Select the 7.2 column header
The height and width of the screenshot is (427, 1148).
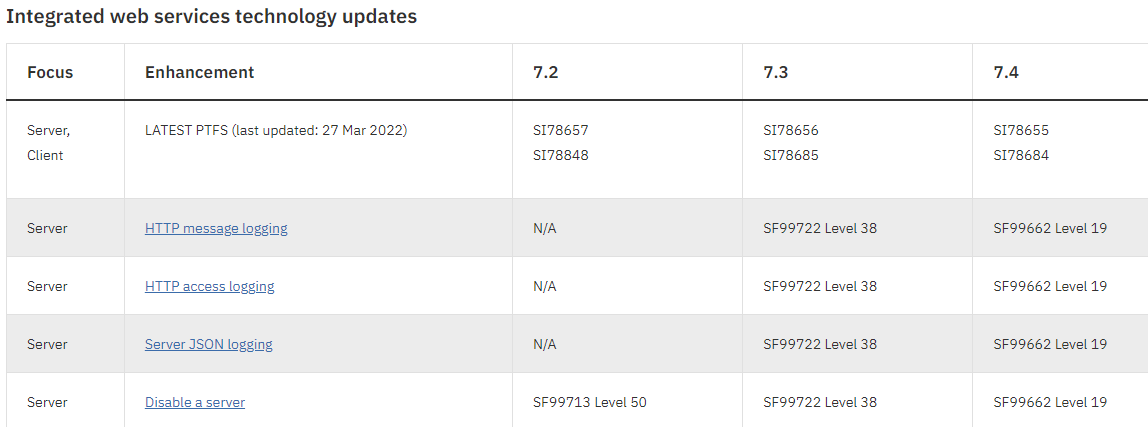[x=545, y=73]
